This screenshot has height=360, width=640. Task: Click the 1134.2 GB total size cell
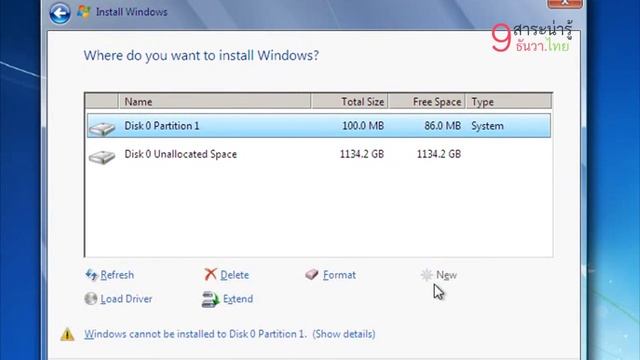[x=362, y=154]
